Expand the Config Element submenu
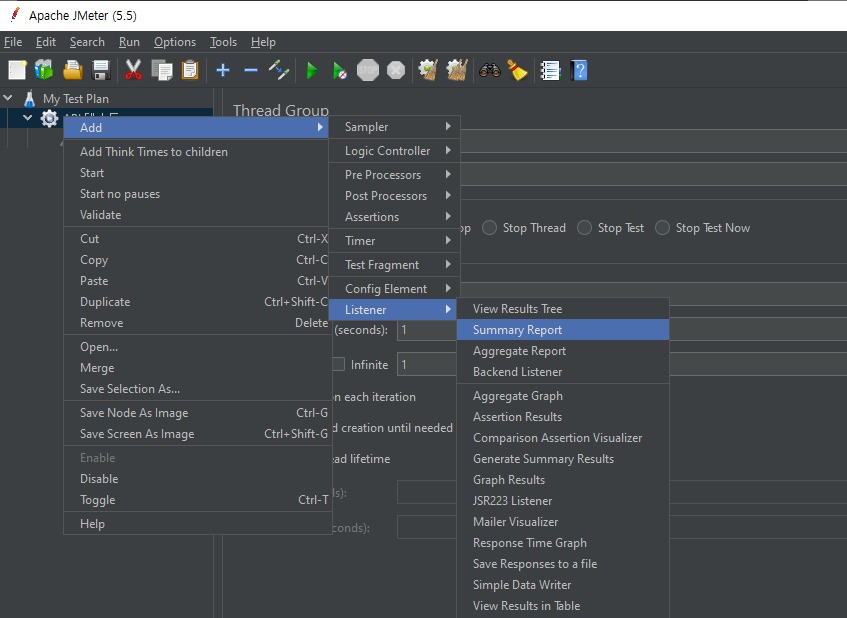Image resolution: width=847 pixels, height=618 pixels. [395, 288]
